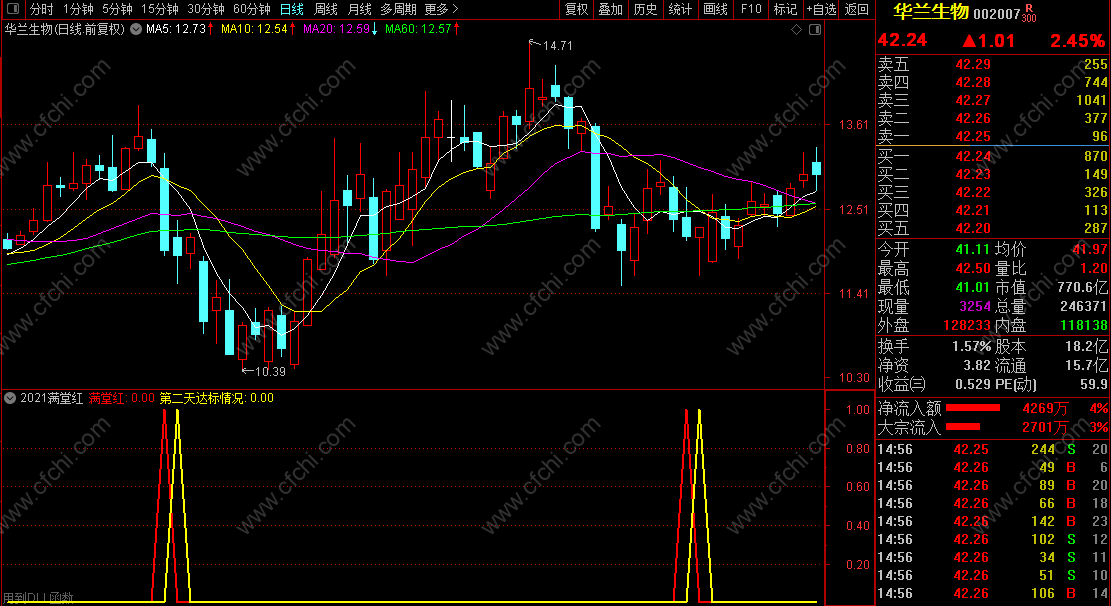Switch to 月线 monthly chart
The image size is (1111, 606).
(359, 9)
